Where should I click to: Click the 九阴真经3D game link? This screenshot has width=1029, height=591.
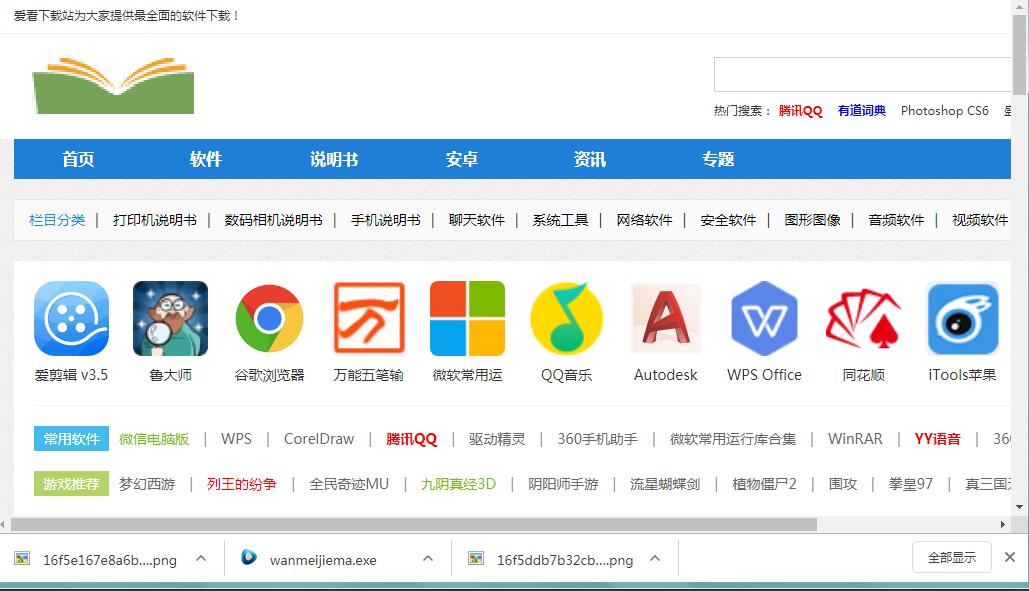458,484
